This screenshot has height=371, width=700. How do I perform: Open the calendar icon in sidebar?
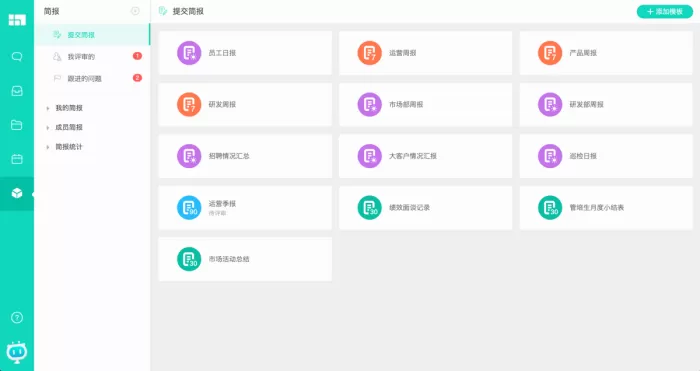17,159
